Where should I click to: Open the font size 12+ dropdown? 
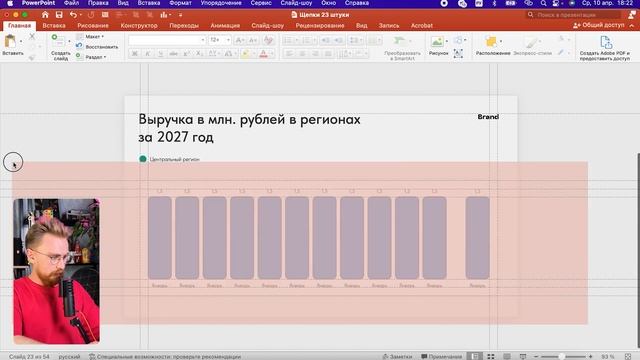228,40
